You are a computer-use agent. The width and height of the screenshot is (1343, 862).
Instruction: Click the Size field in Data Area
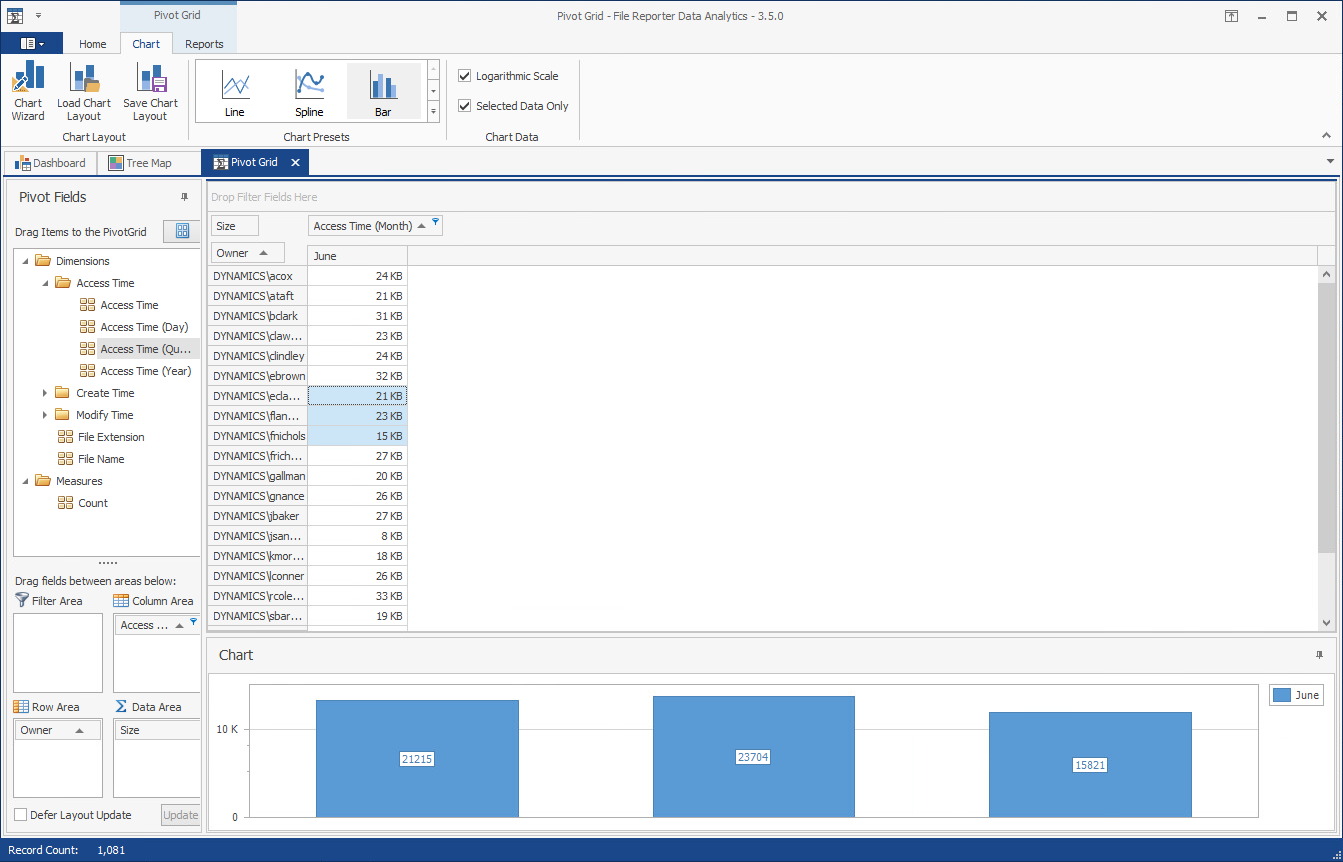pyautogui.click(x=157, y=730)
